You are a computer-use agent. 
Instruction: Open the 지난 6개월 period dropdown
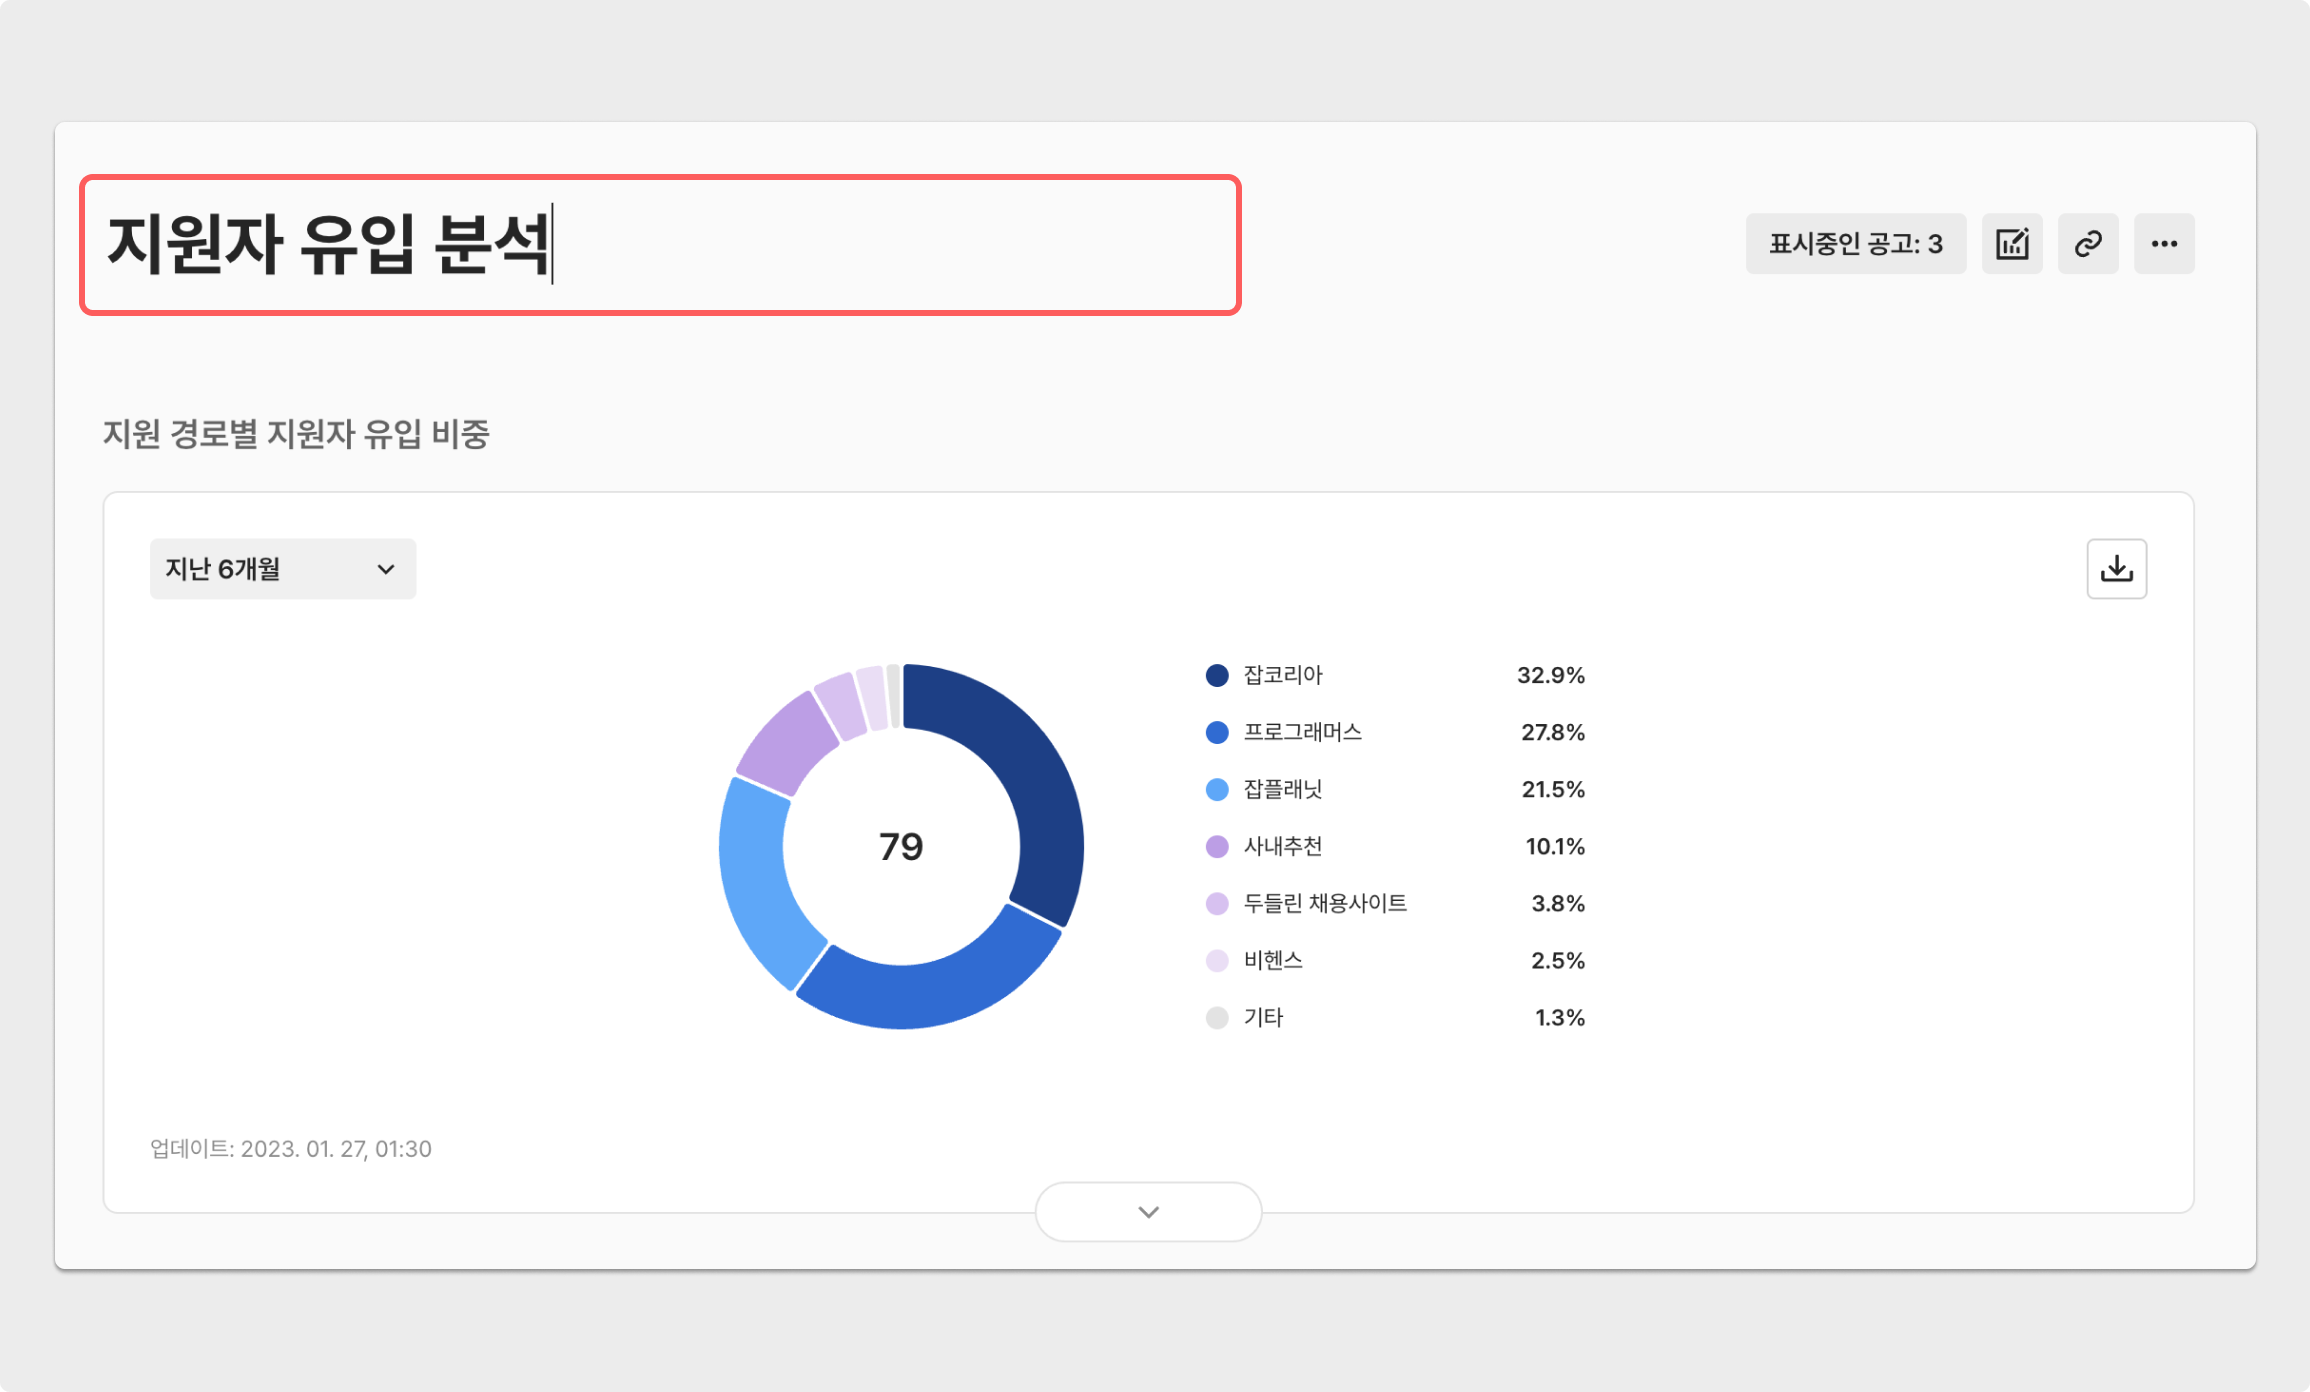(x=283, y=569)
